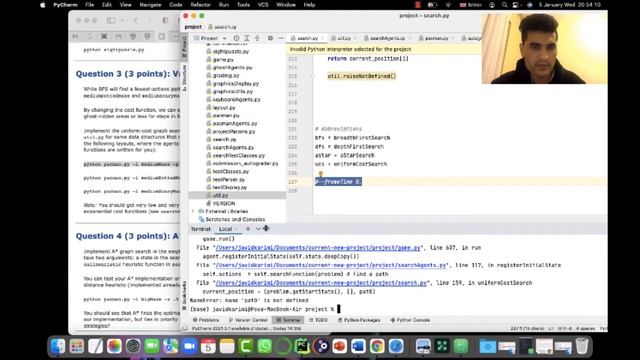This screenshot has width=640, height=360.
Task: Open the File menu in the menu bar
Action: click(x=89, y=5)
